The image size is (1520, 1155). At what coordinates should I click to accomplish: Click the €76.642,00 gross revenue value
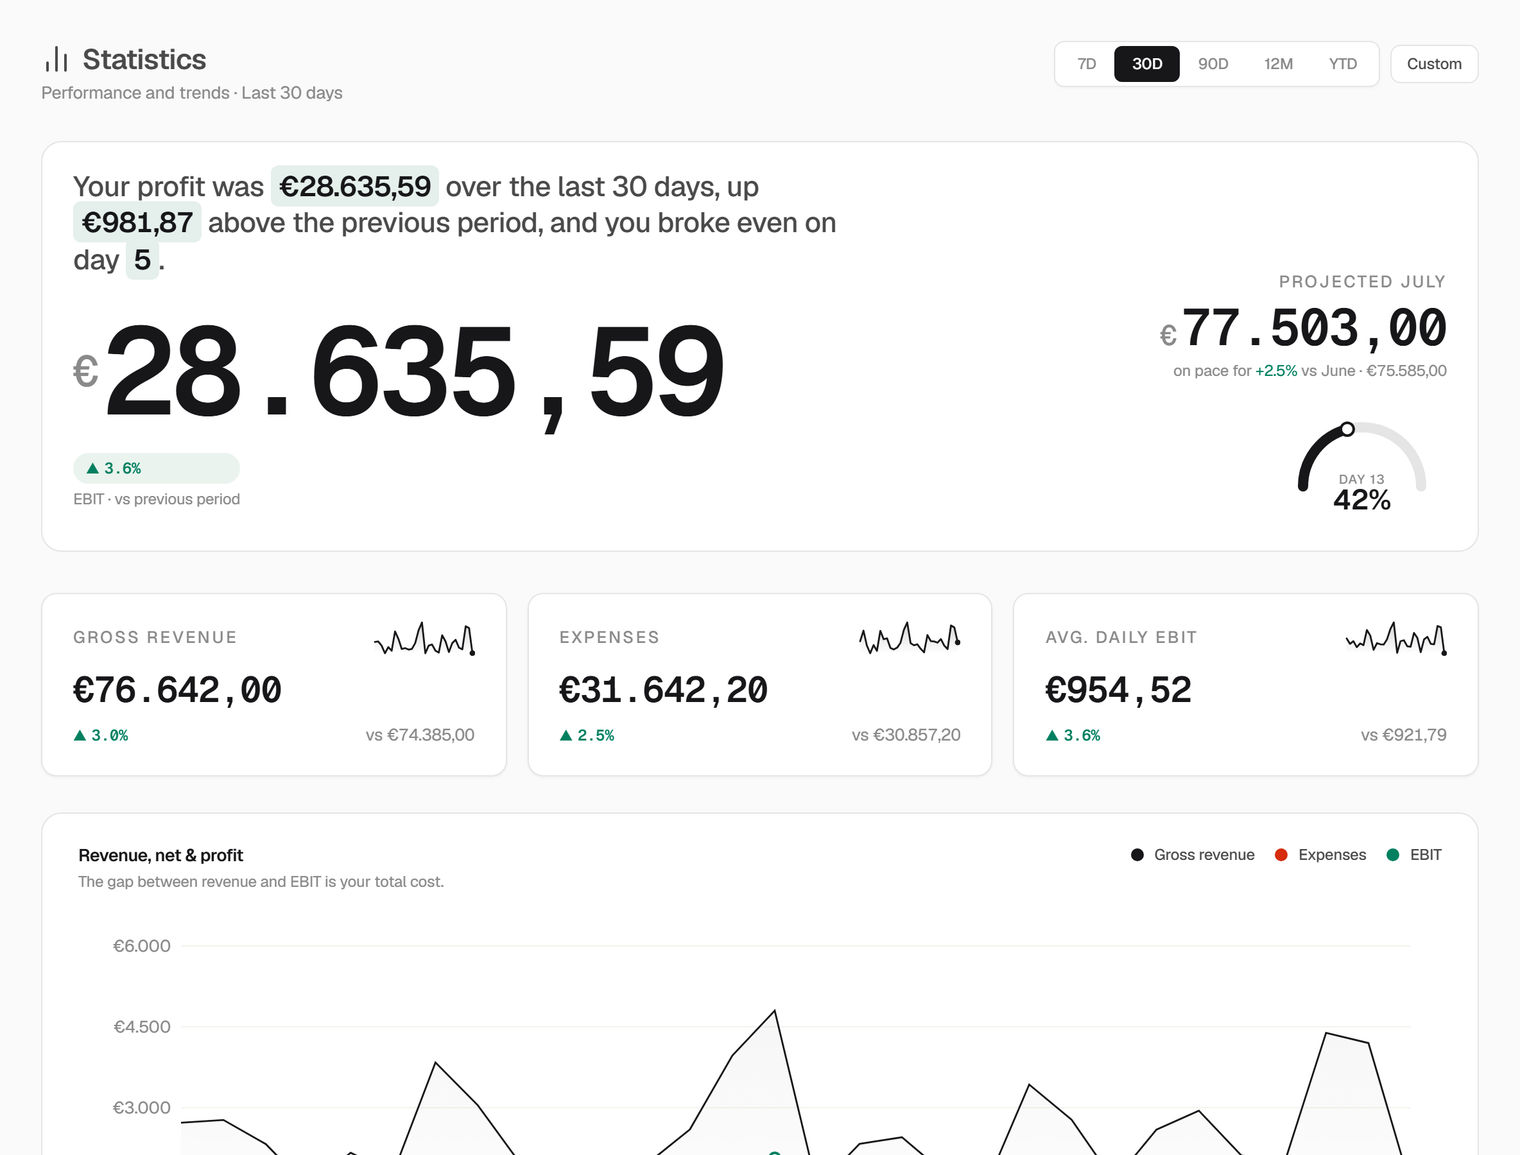[x=177, y=690]
